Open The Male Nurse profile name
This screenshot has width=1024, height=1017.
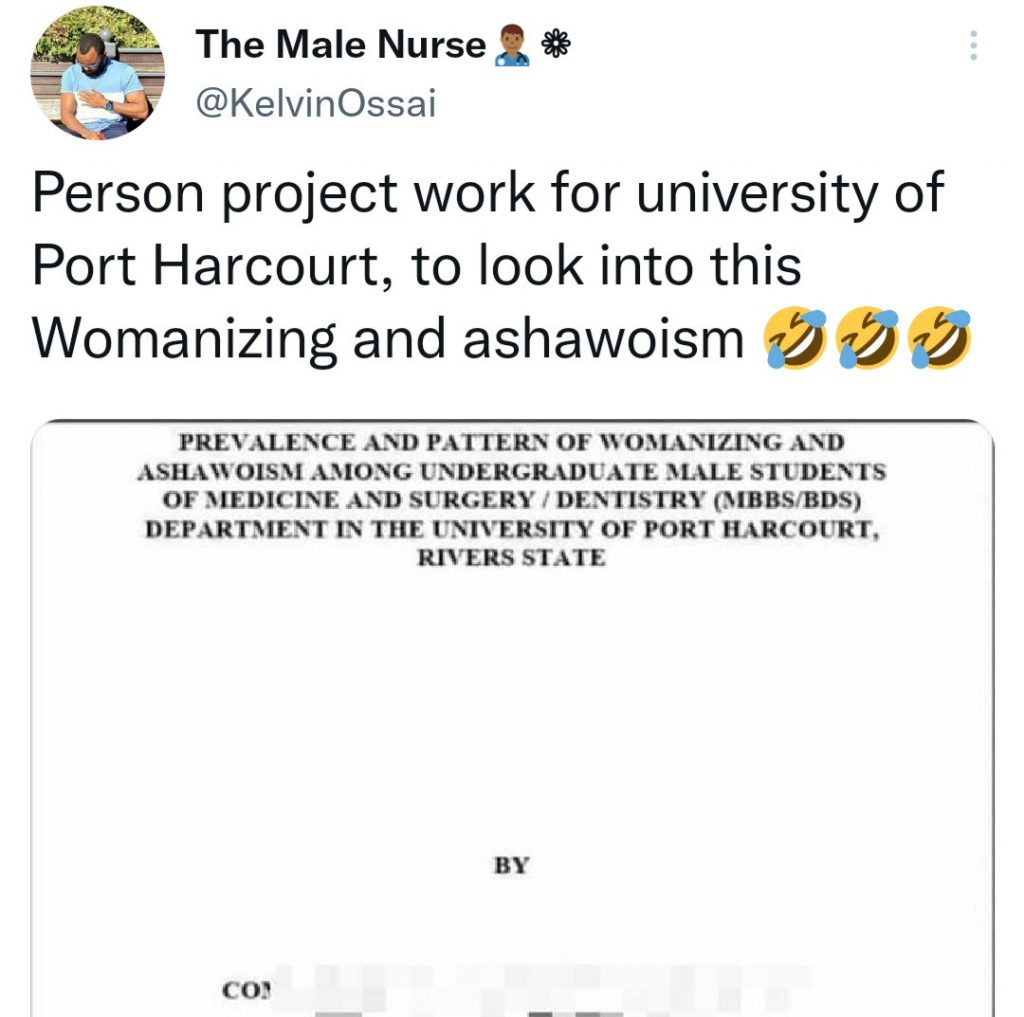(340, 44)
